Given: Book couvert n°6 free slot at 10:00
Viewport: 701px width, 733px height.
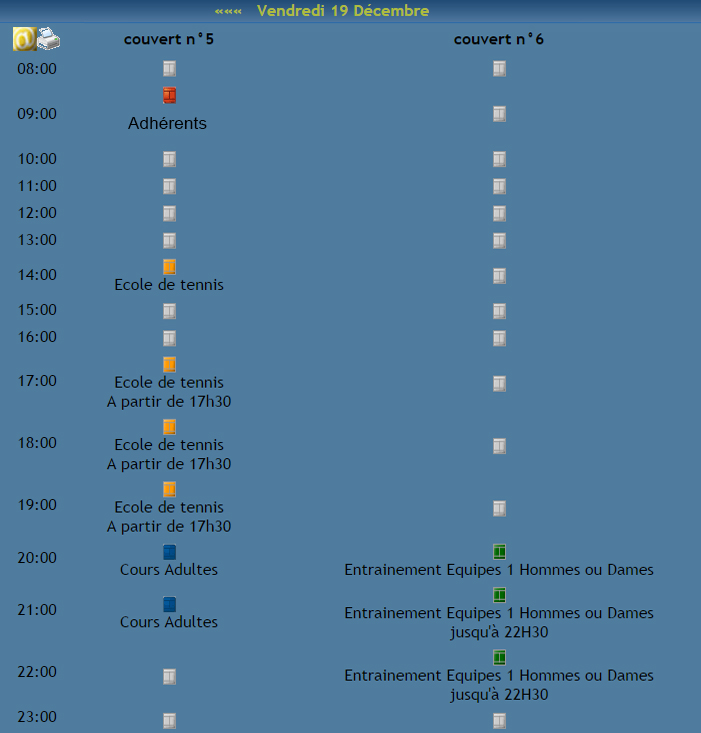Looking at the screenshot, I should pos(500,159).
